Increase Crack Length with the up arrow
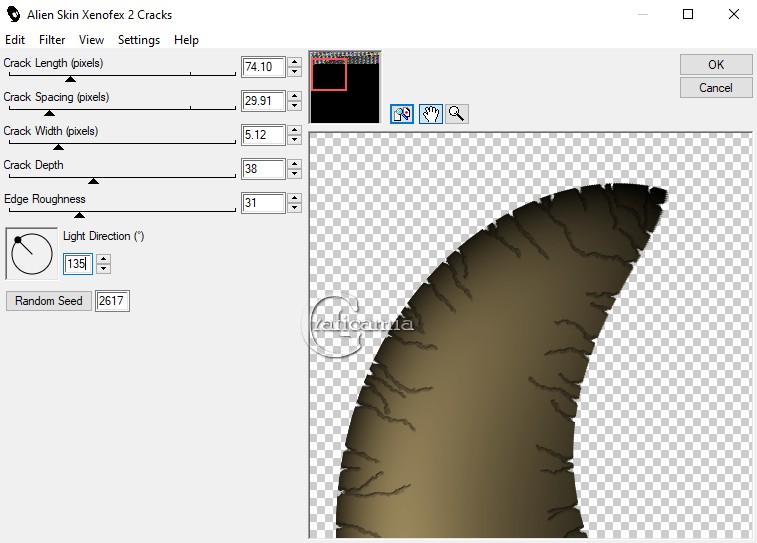 294,62
